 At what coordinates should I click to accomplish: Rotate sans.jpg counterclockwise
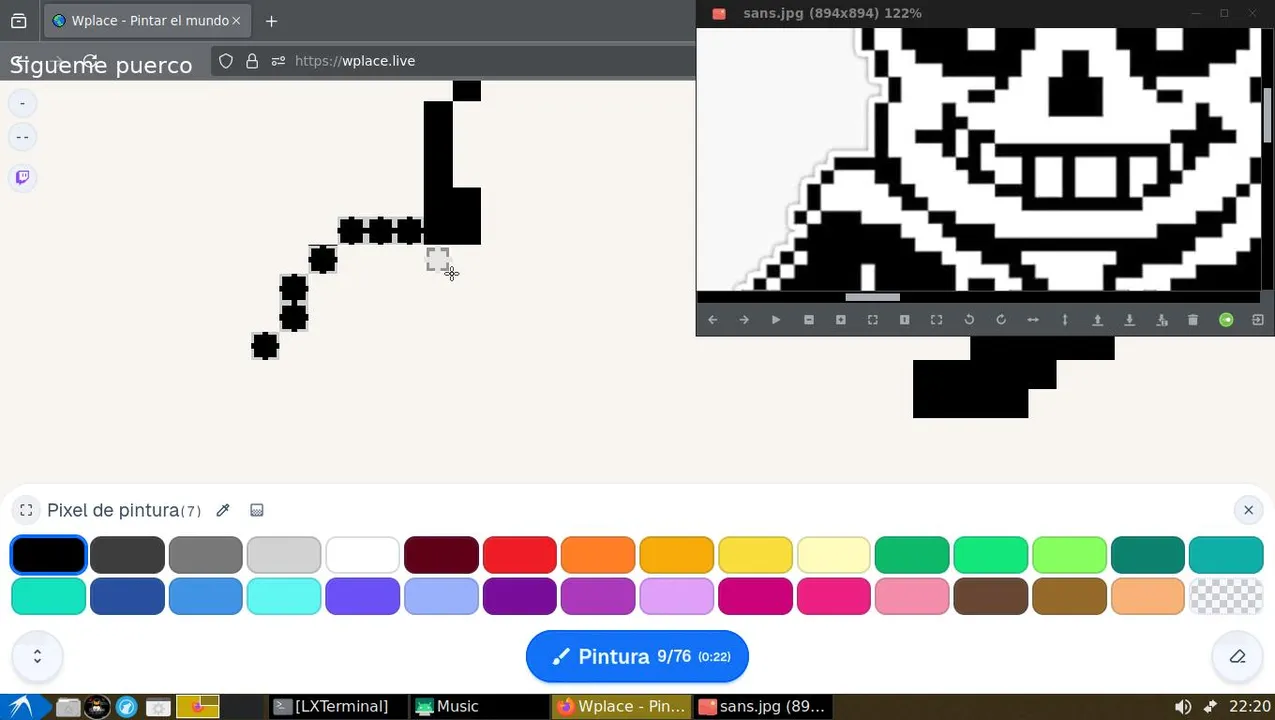[969, 320]
